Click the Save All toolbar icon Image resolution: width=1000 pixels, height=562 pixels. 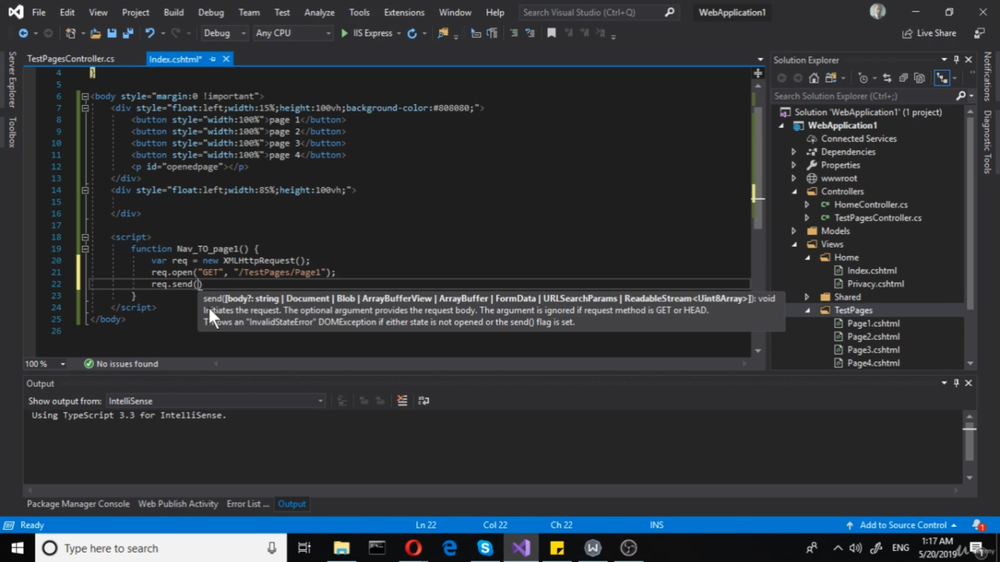click(x=128, y=33)
